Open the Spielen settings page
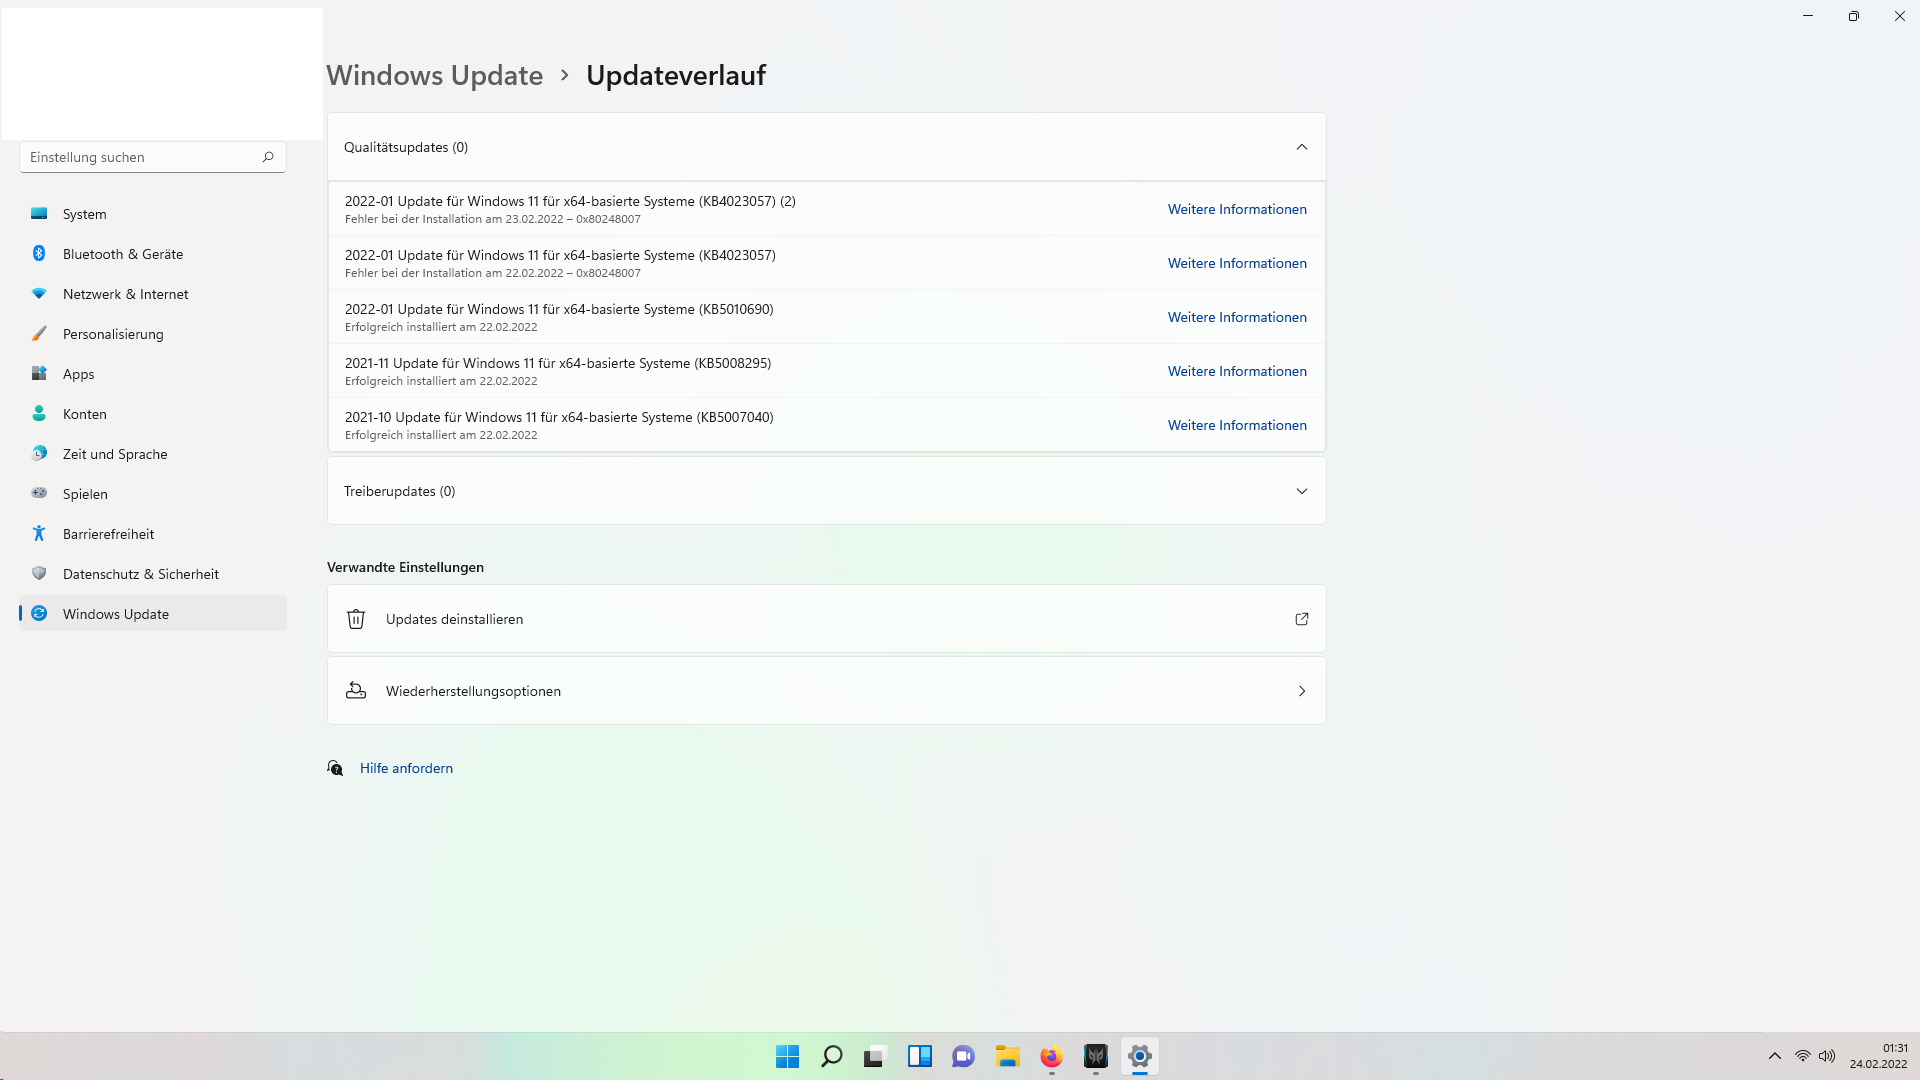1920x1080 pixels. 84,493
